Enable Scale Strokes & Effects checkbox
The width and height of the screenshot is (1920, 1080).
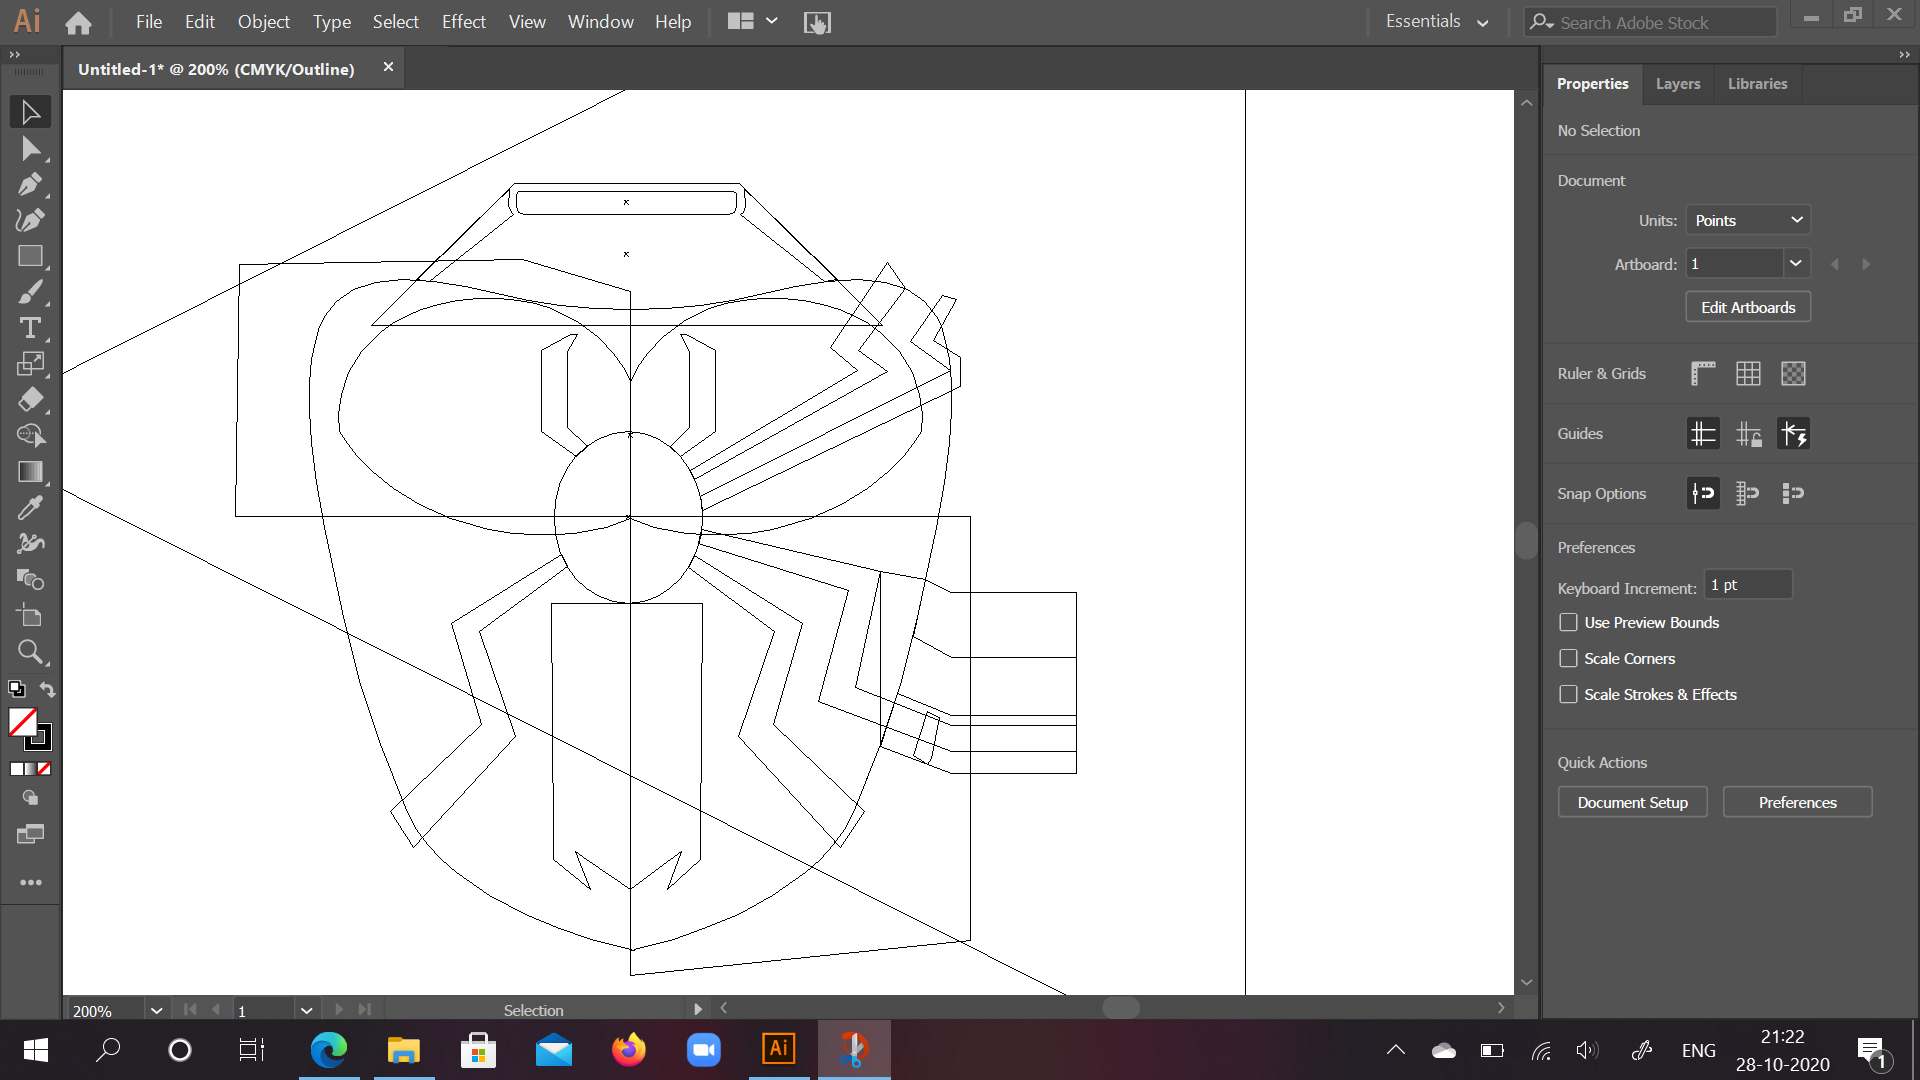click(1568, 695)
